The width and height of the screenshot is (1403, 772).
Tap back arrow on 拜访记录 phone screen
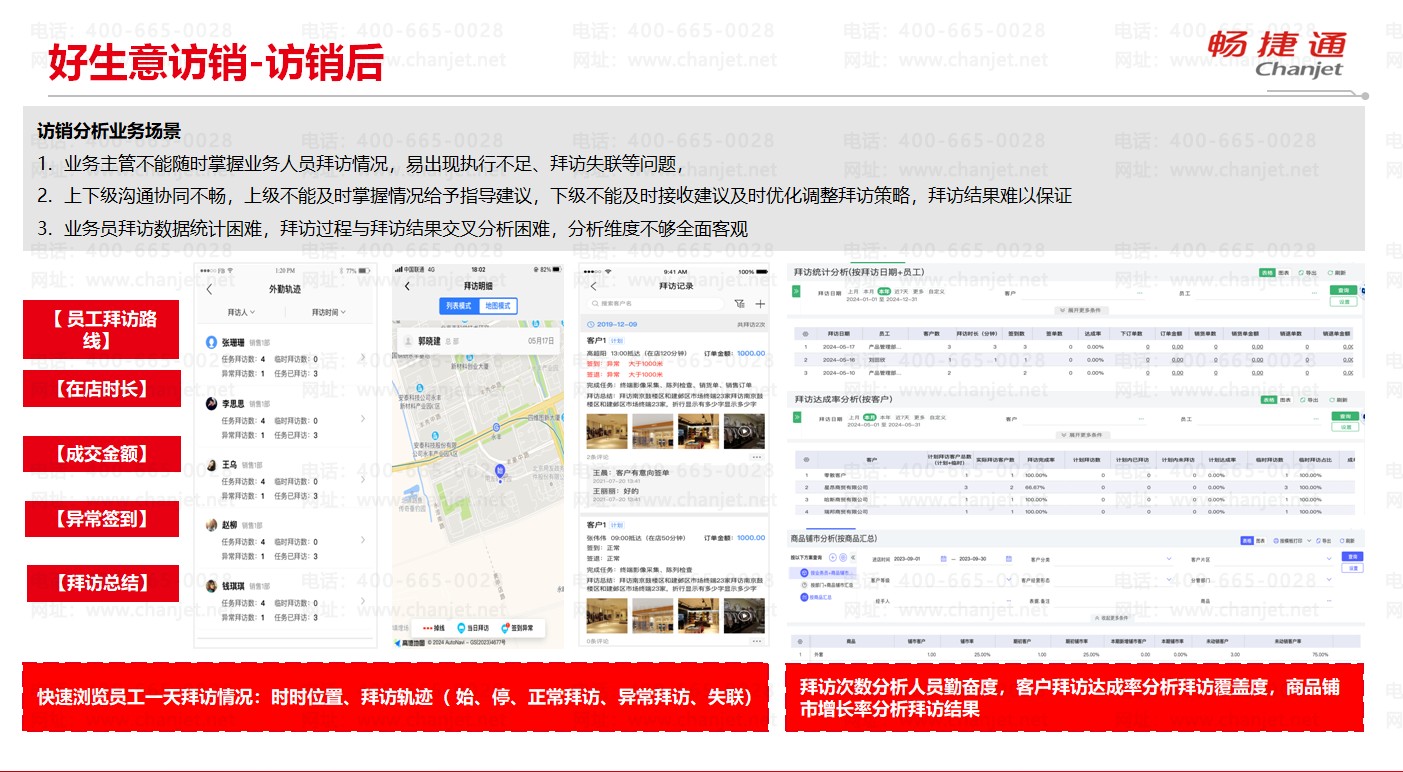click(592, 286)
